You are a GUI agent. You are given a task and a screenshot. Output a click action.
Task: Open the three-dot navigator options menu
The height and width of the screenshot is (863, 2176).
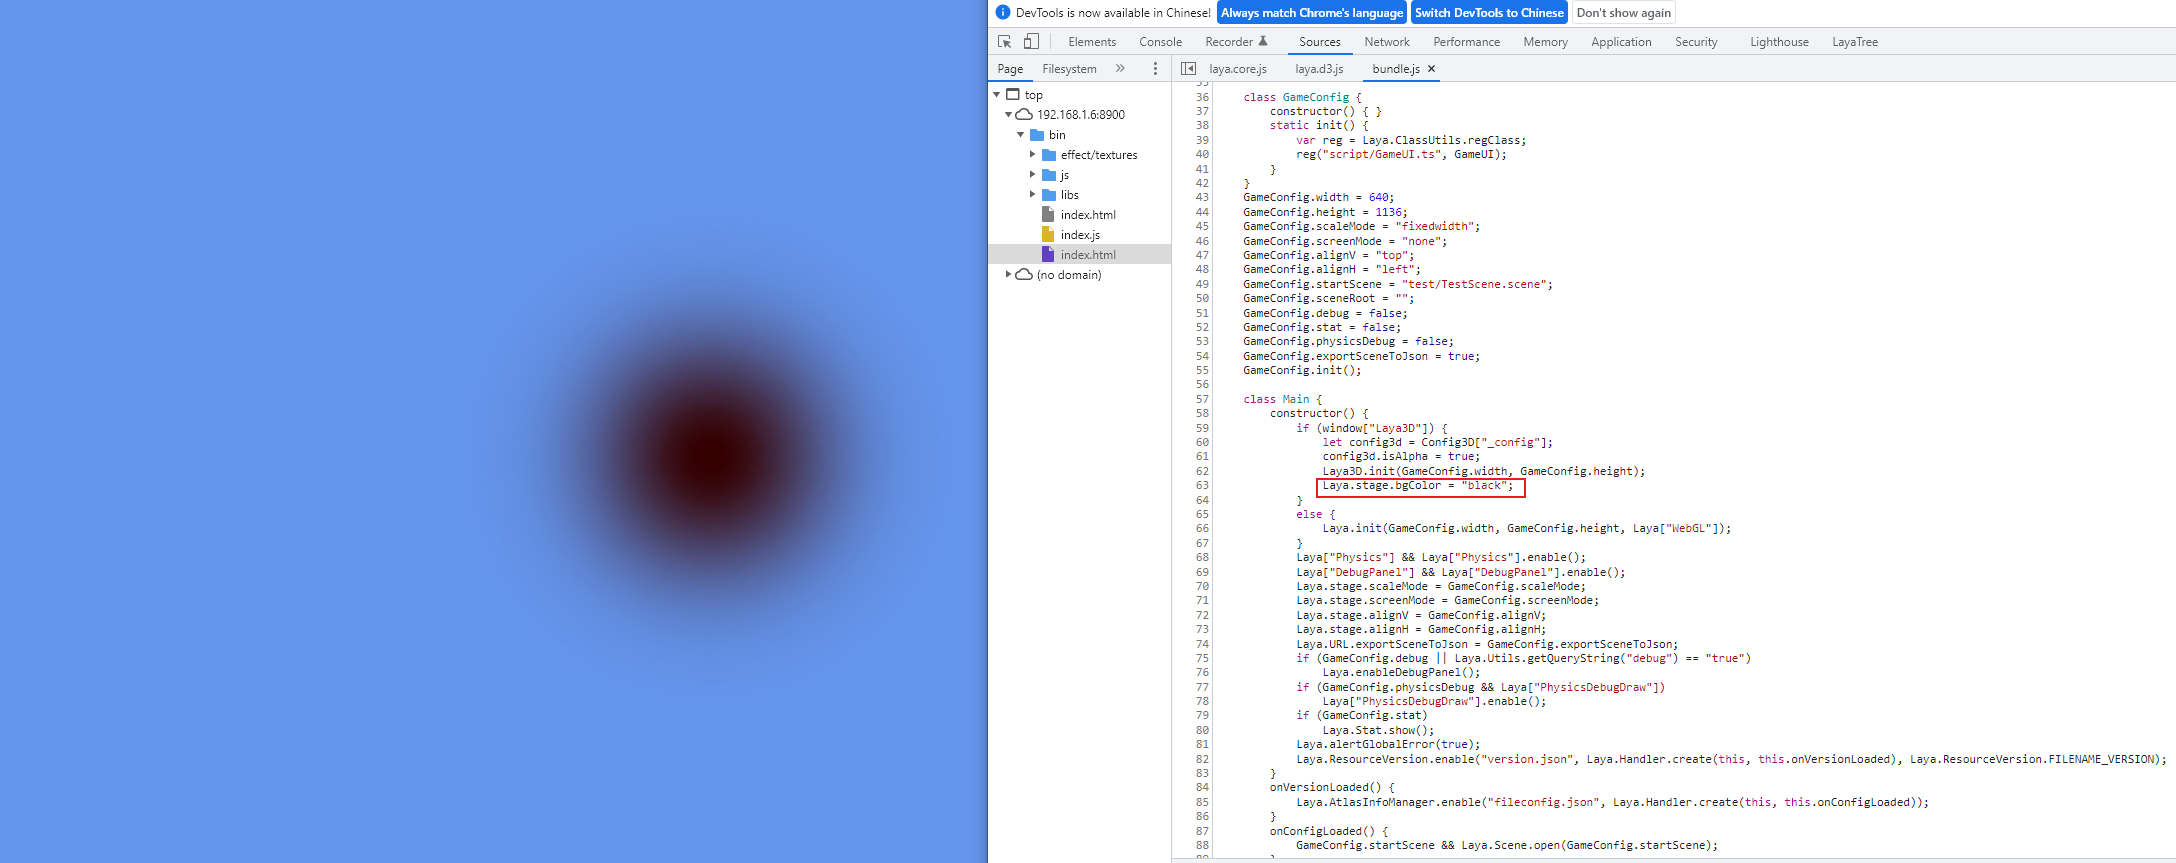pos(1155,68)
